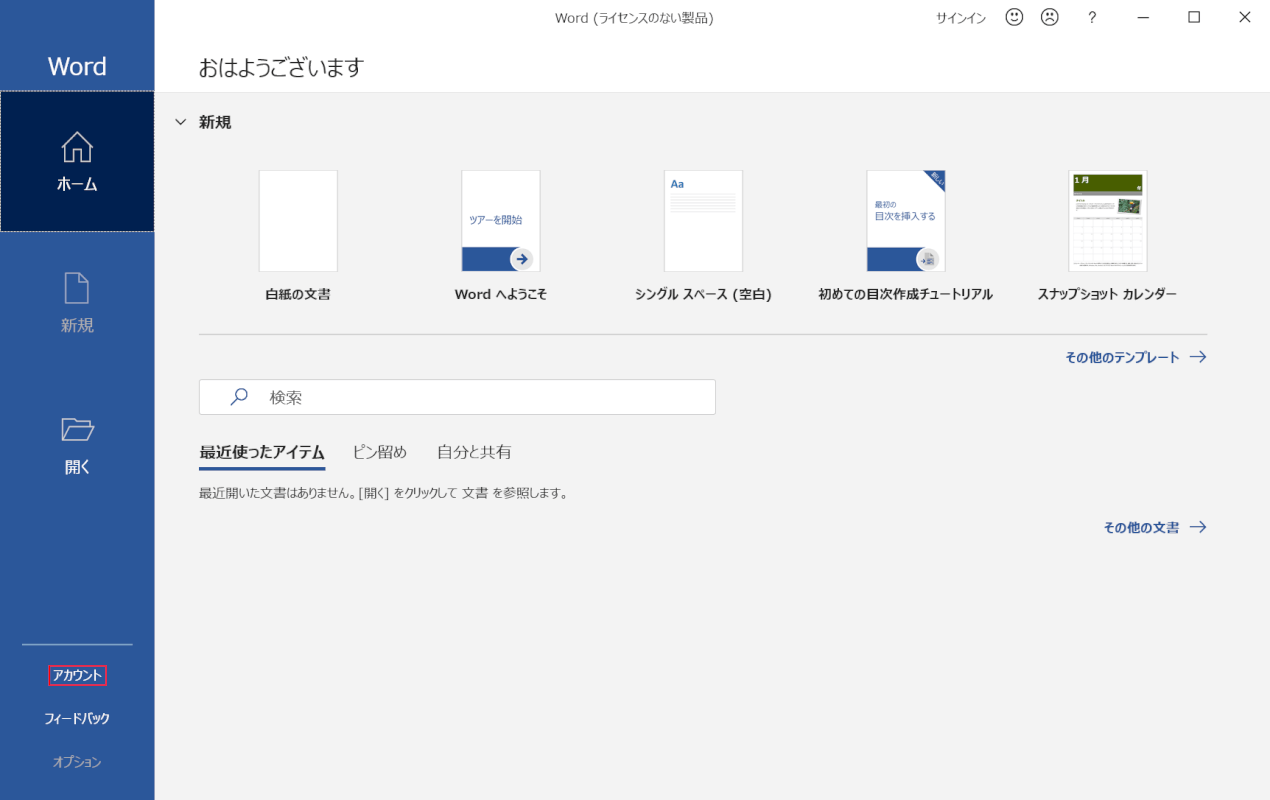Viewport: 1270px width, 800px height.
Task: Switch to the 自分と共有 tab
Action: click(474, 452)
